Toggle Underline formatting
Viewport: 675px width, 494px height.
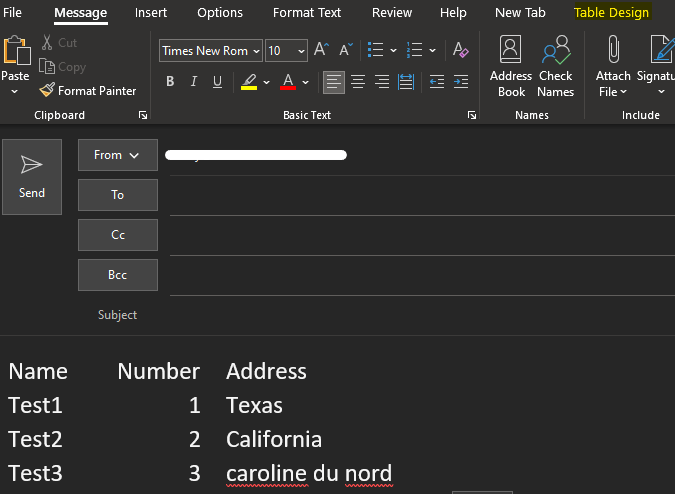click(217, 81)
